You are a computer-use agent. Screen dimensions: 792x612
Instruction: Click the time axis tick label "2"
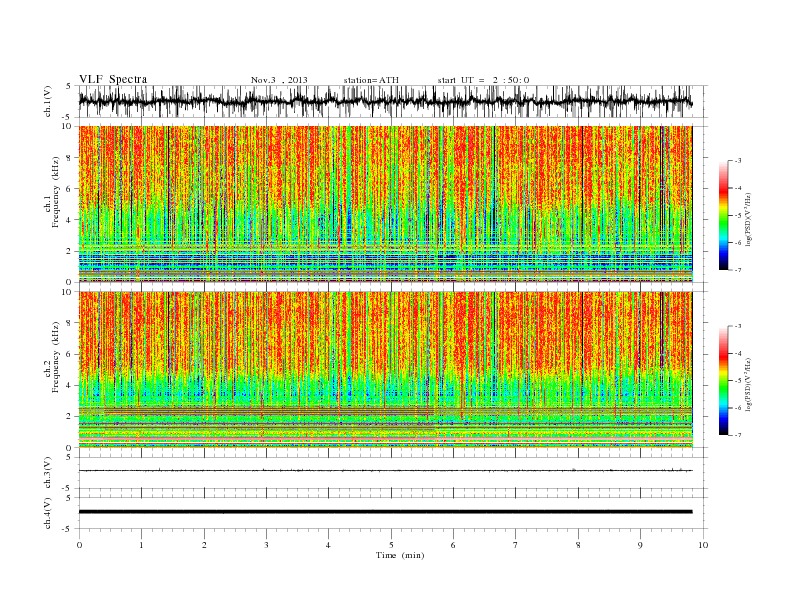pos(204,545)
